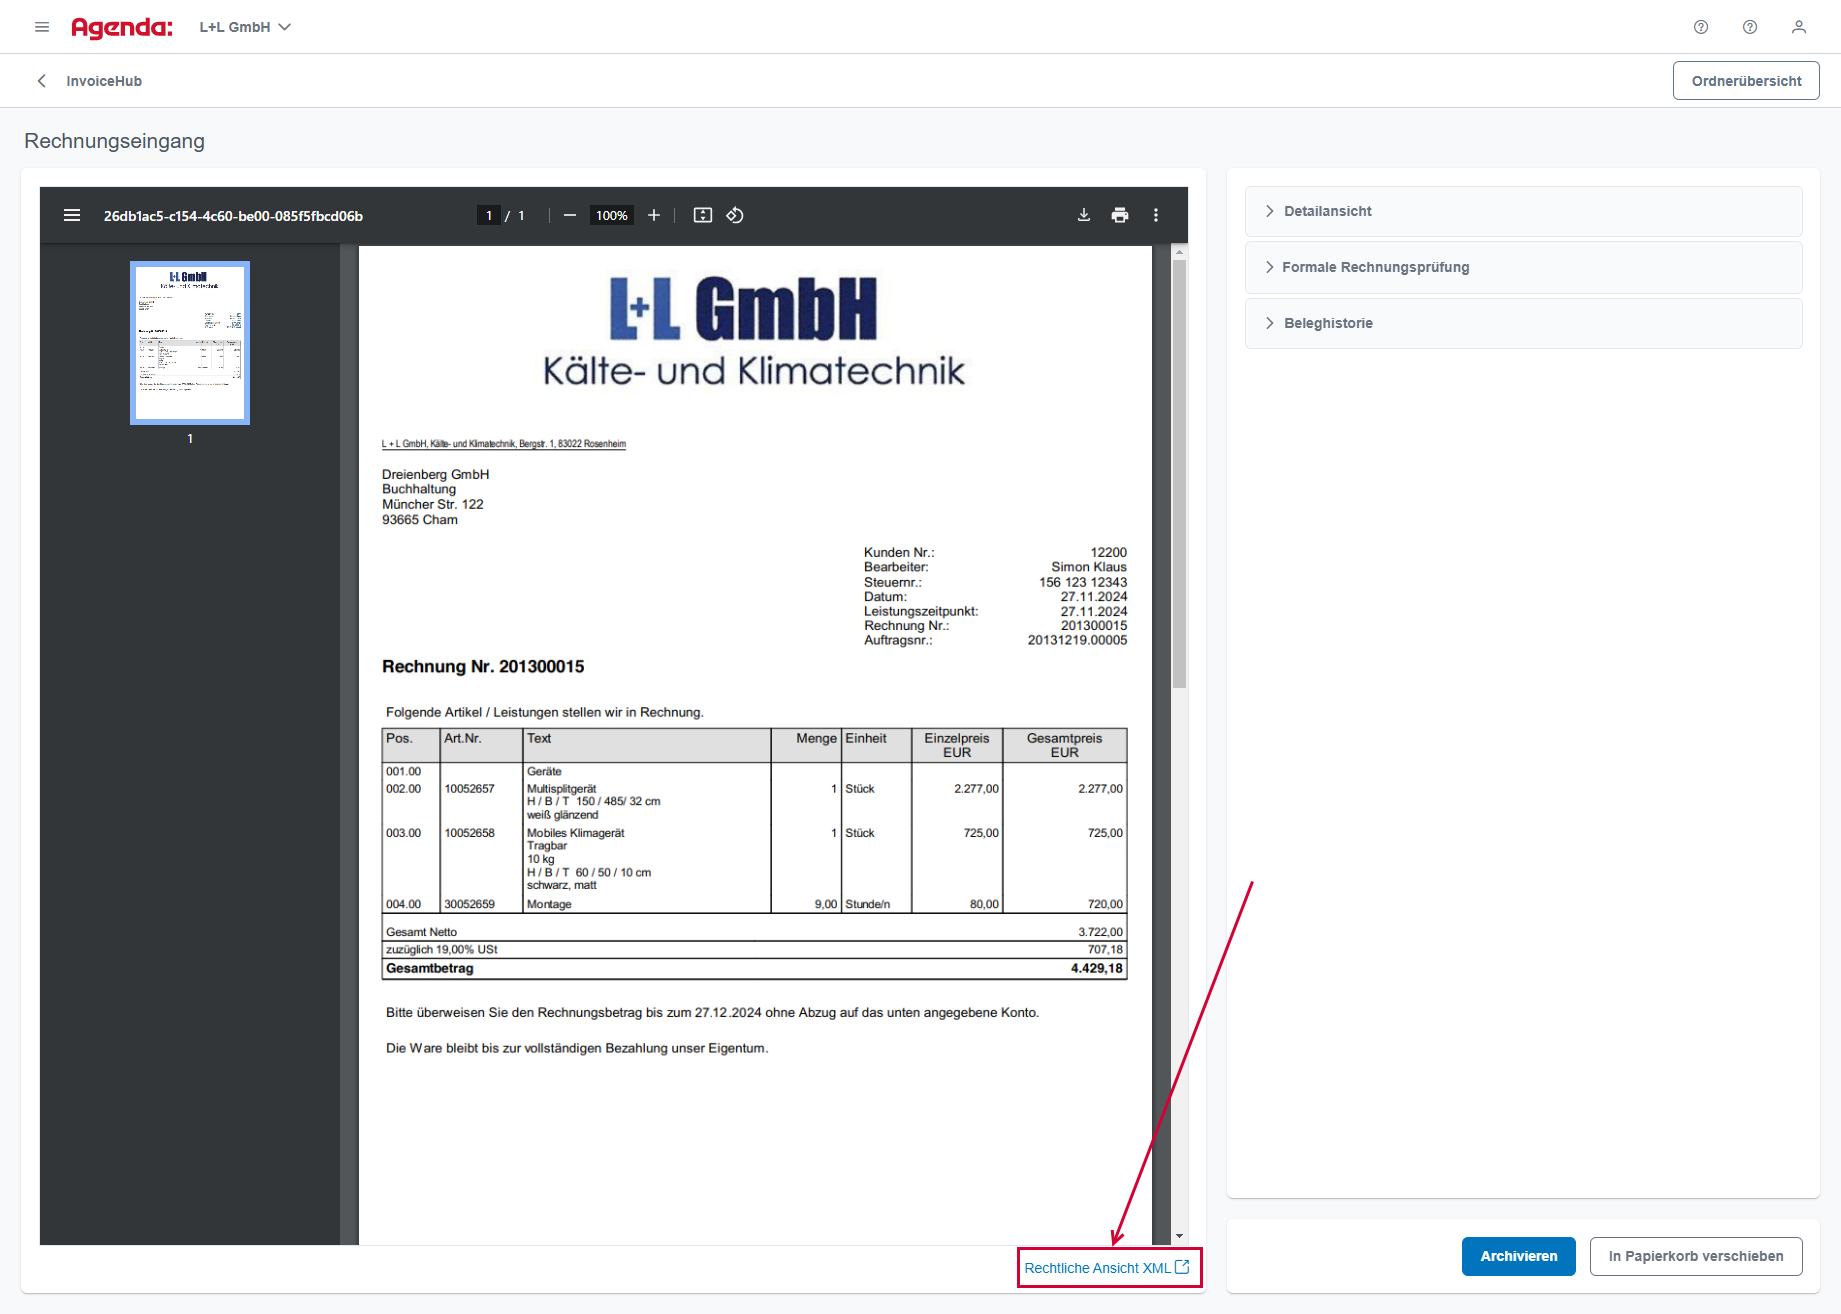Select the page 1 thumbnail
The image size is (1841, 1314).
(x=190, y=343)
